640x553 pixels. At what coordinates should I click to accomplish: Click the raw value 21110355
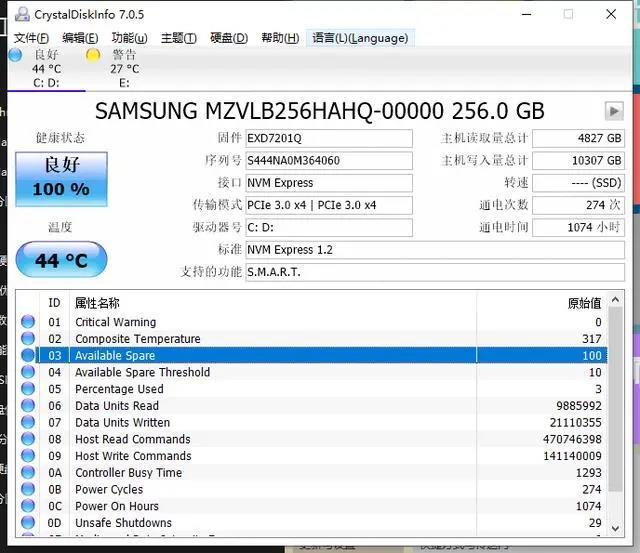(575, 422)
